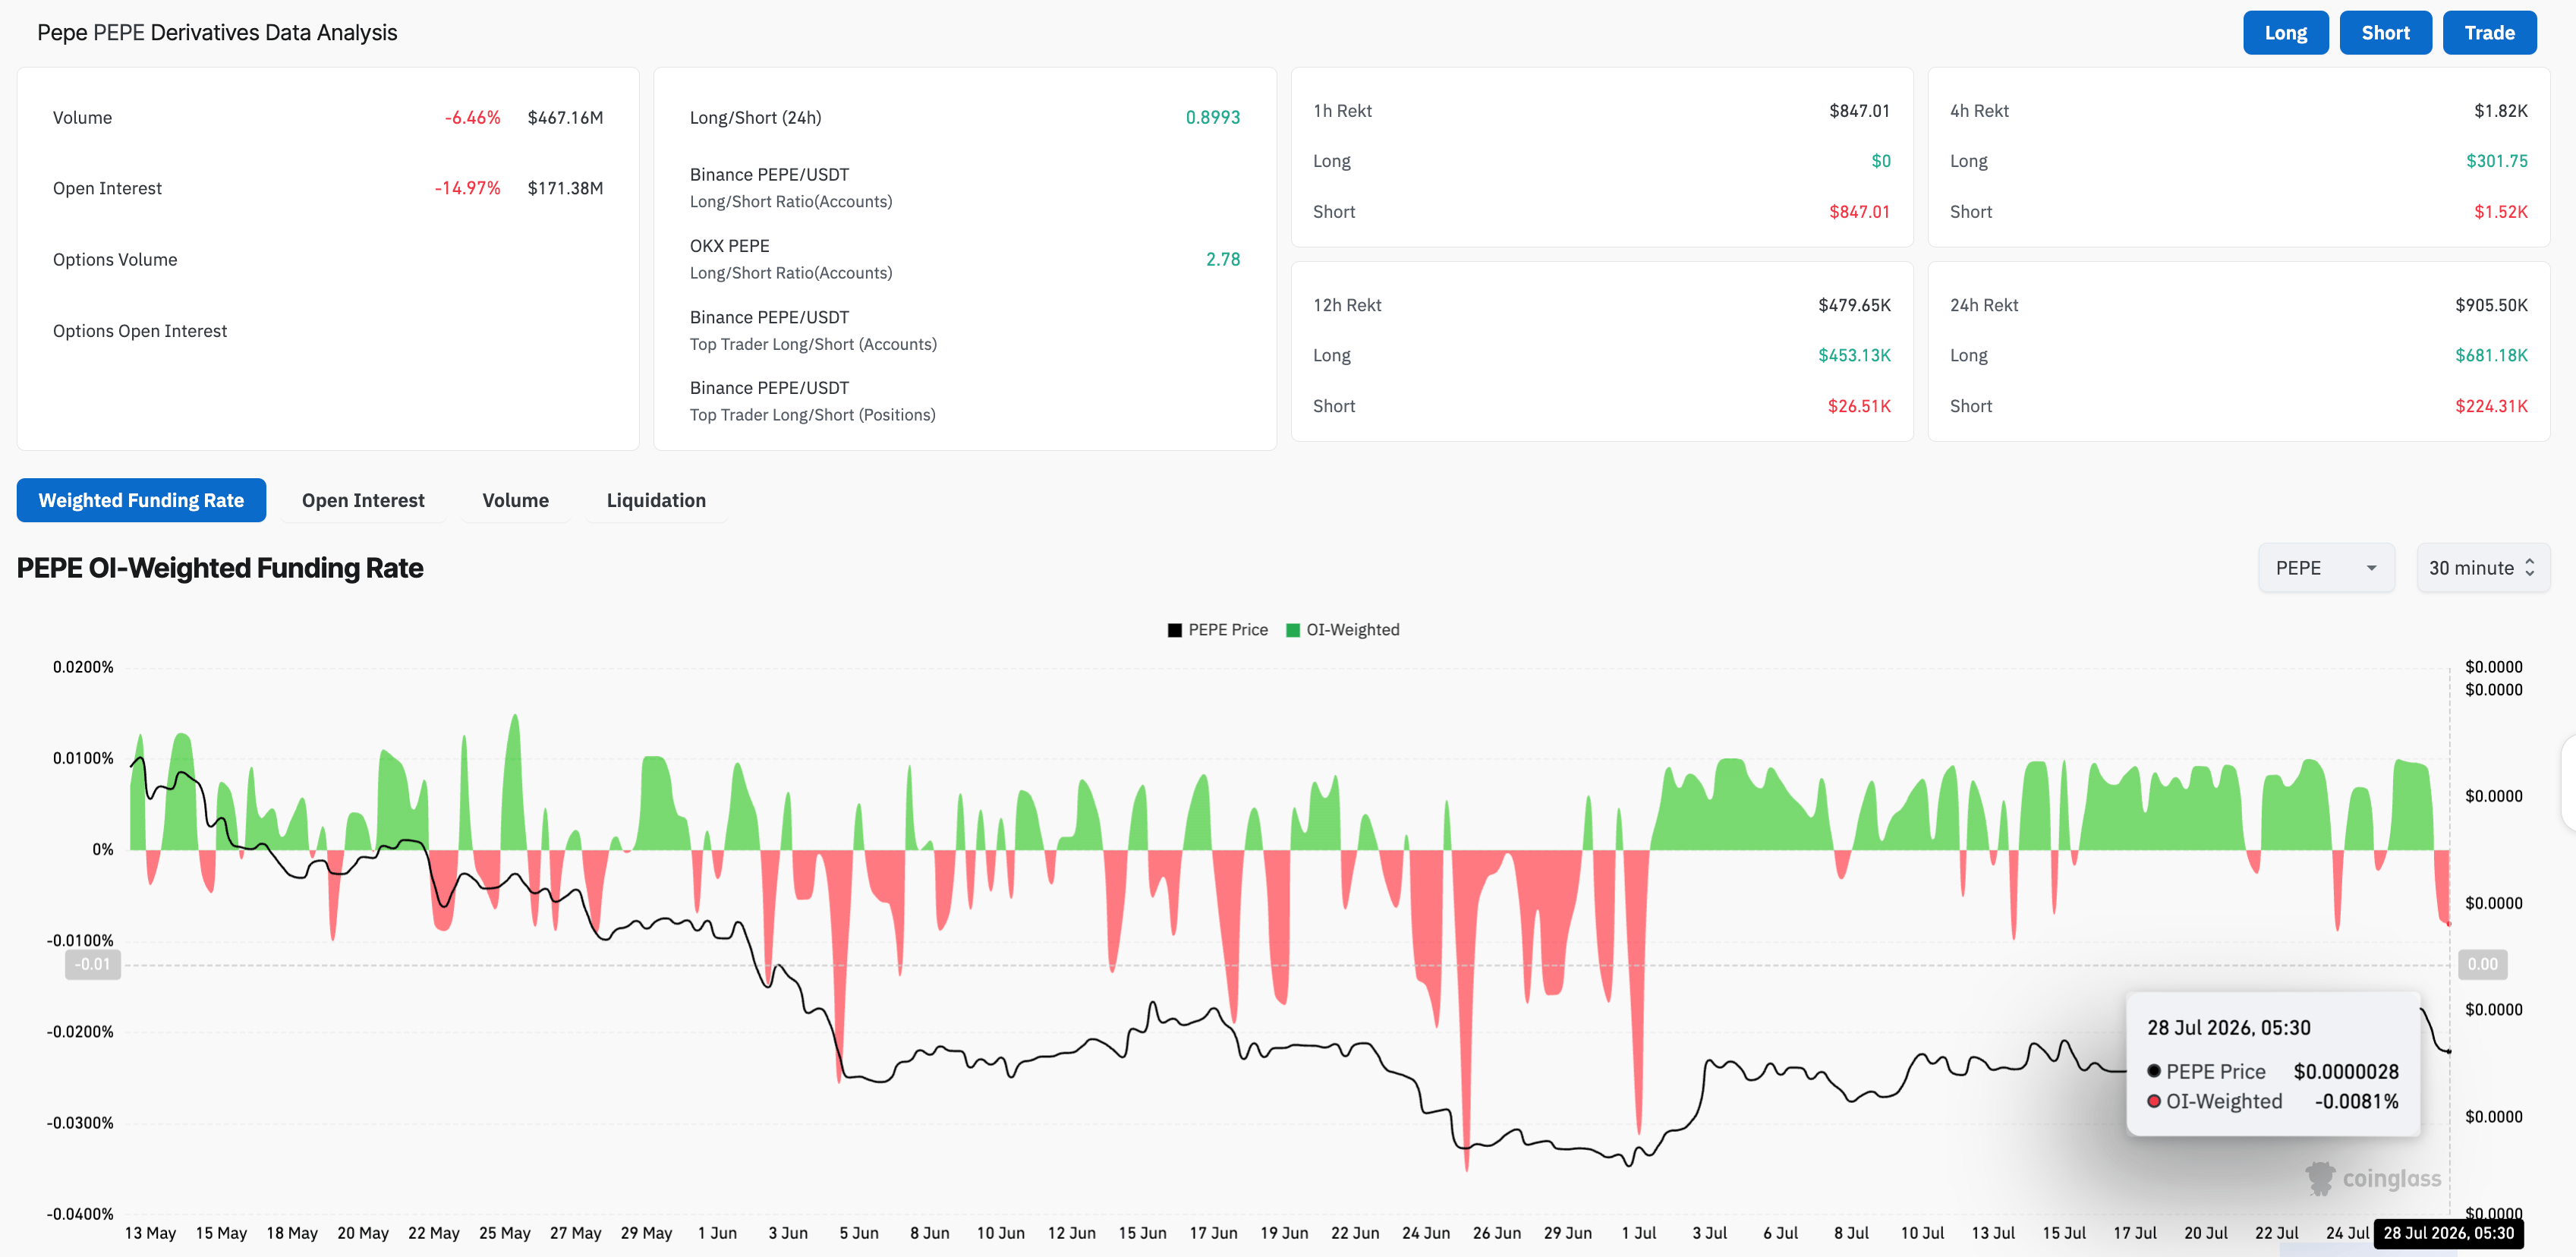Toggle PEPE Price legend series
This screenshot has height=1257, width=2576.
(1218, 630)
